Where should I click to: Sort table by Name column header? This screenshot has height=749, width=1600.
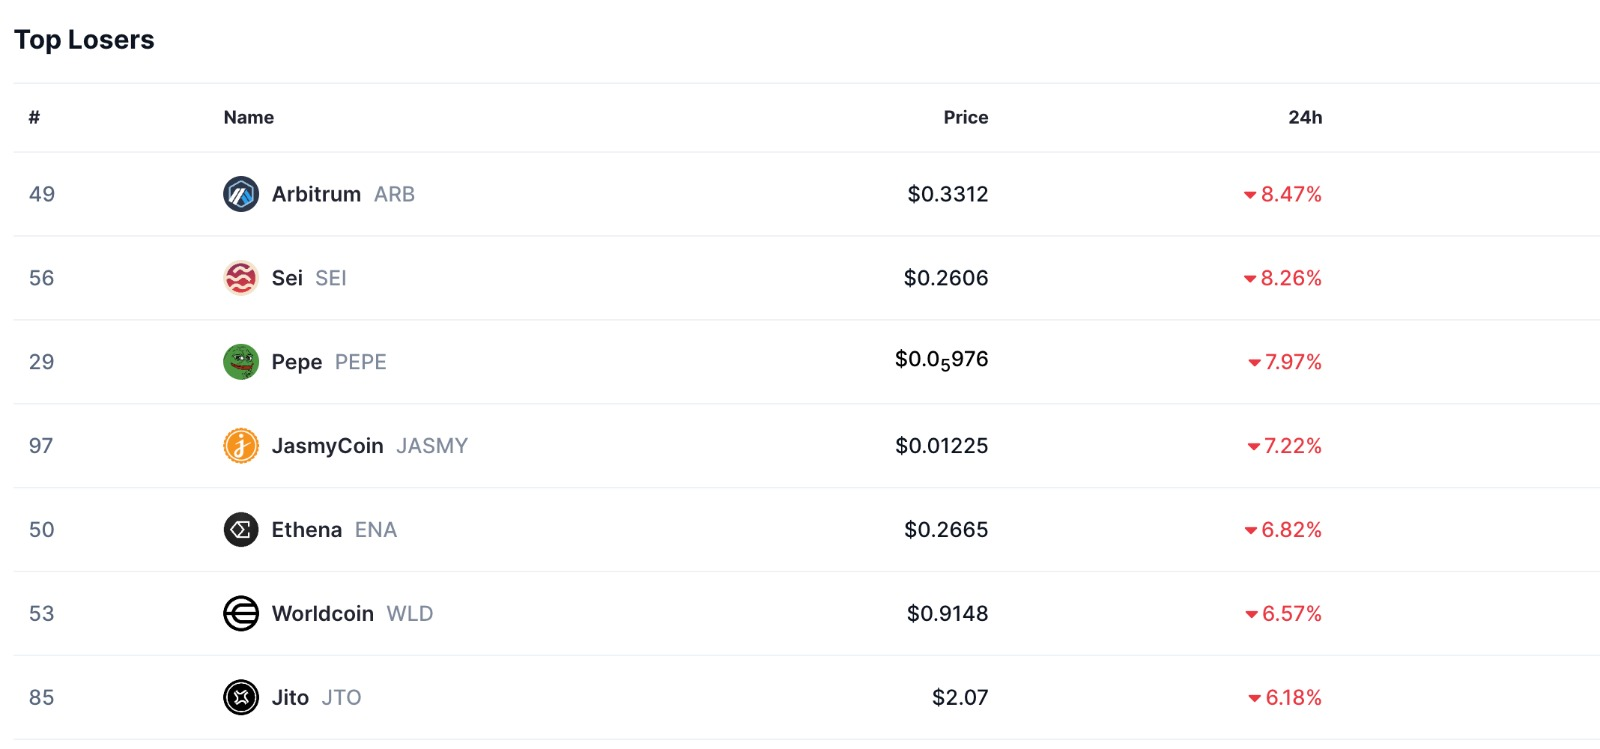[x=249, y=117]
